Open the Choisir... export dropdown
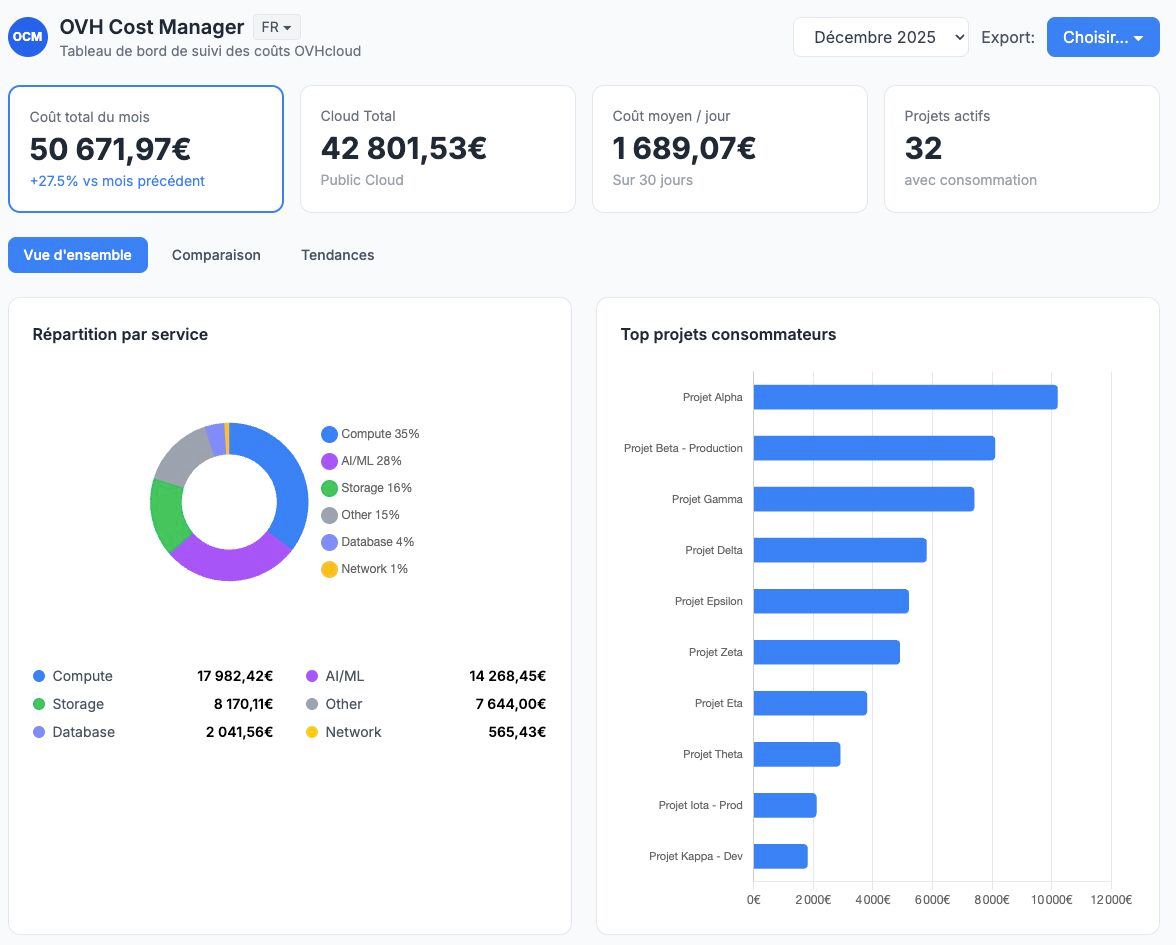Screen dimensions: 1176x945 (1102, 38)
